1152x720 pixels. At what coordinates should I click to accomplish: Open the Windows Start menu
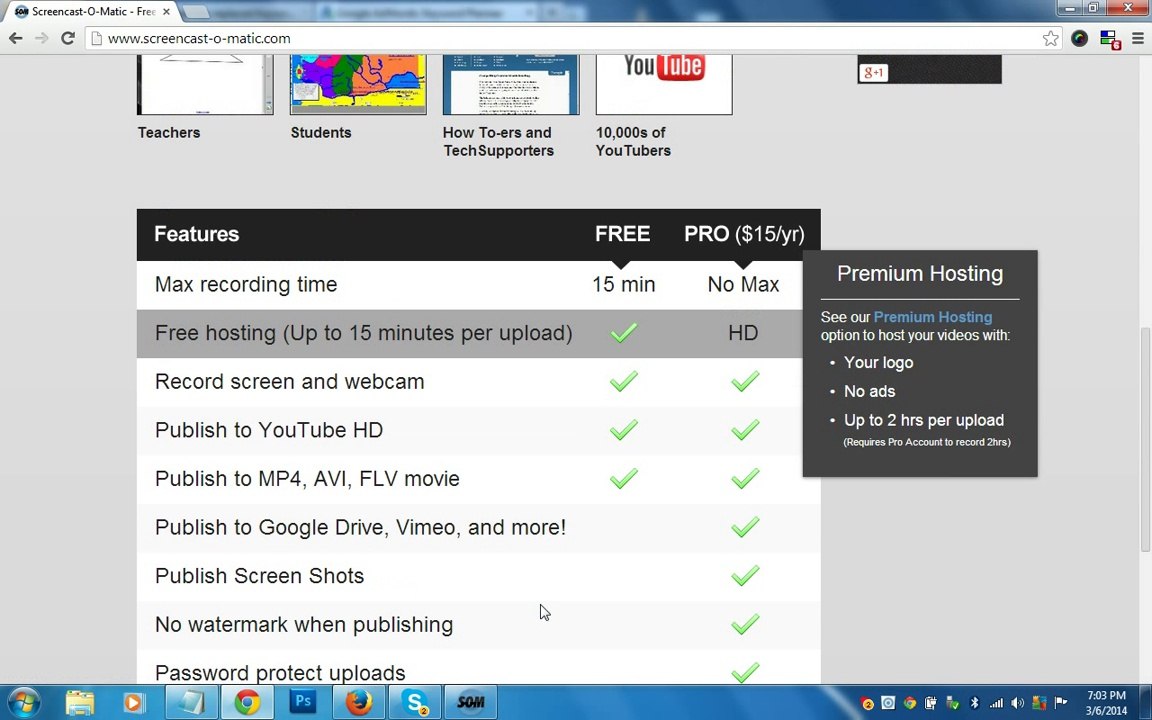(x=24, y=702)
